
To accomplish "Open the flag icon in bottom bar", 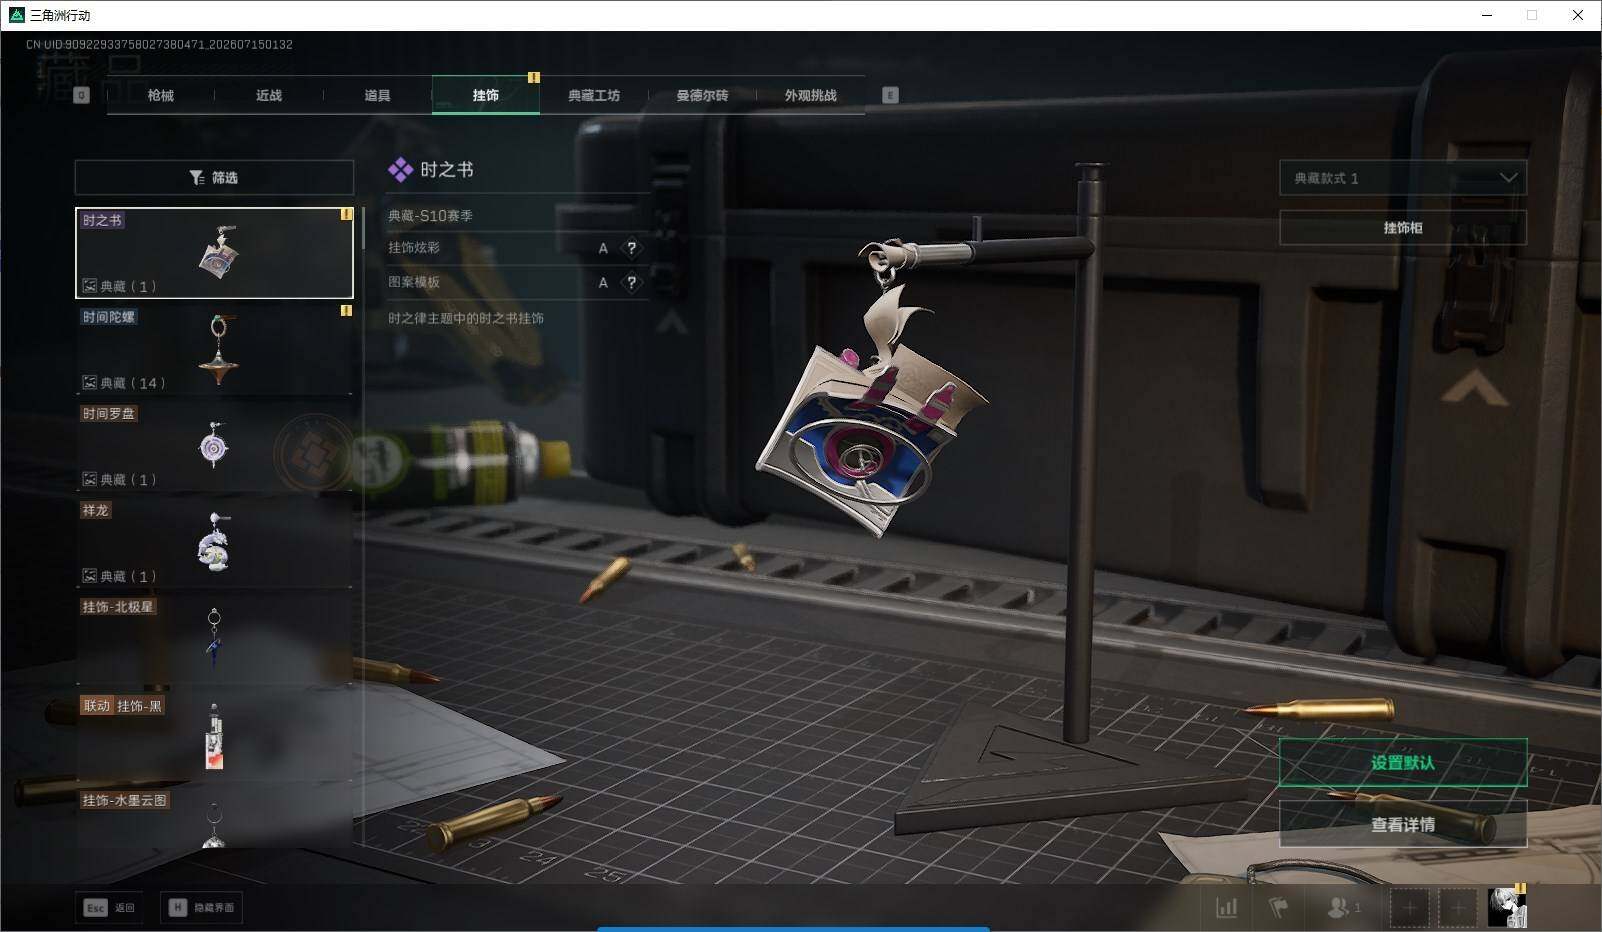I will coord(1278,908).
